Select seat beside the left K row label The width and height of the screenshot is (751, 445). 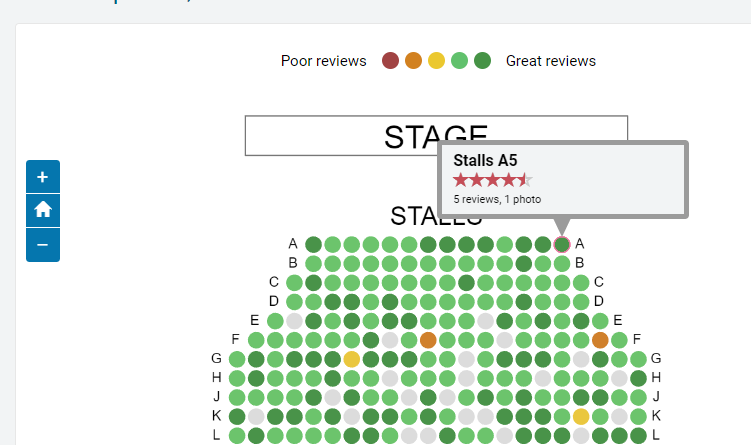coord(237,416)
